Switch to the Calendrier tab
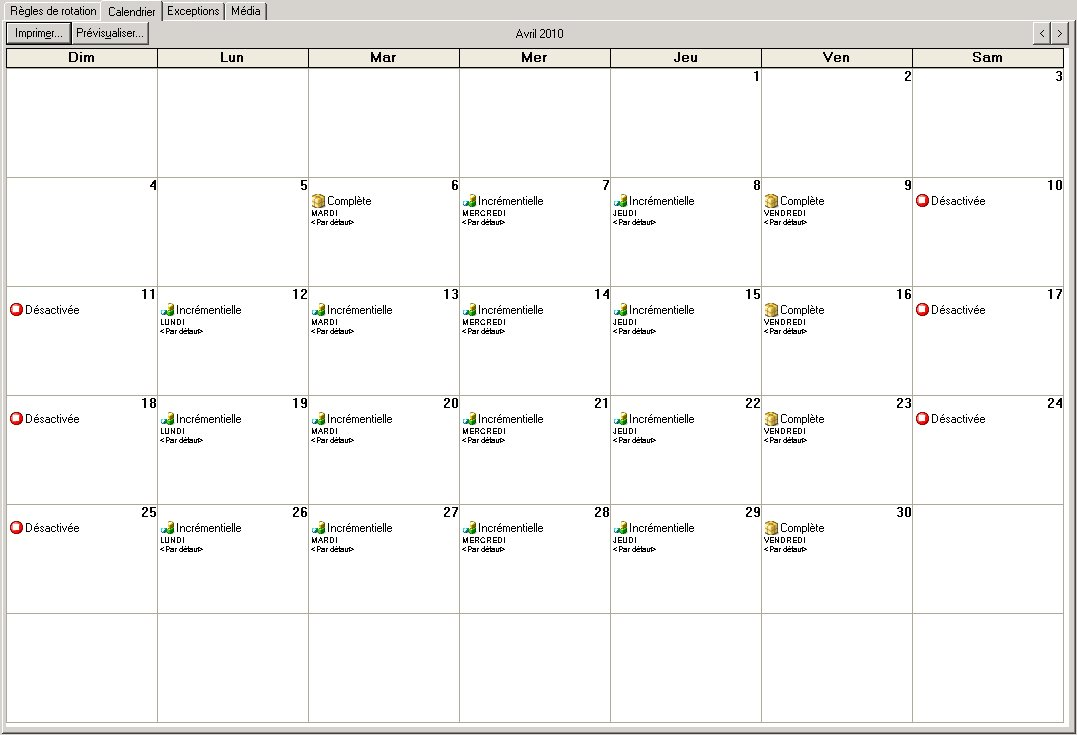Image resolution: width=1077 pixels, height=735 pixels. (x=131, y=11)
